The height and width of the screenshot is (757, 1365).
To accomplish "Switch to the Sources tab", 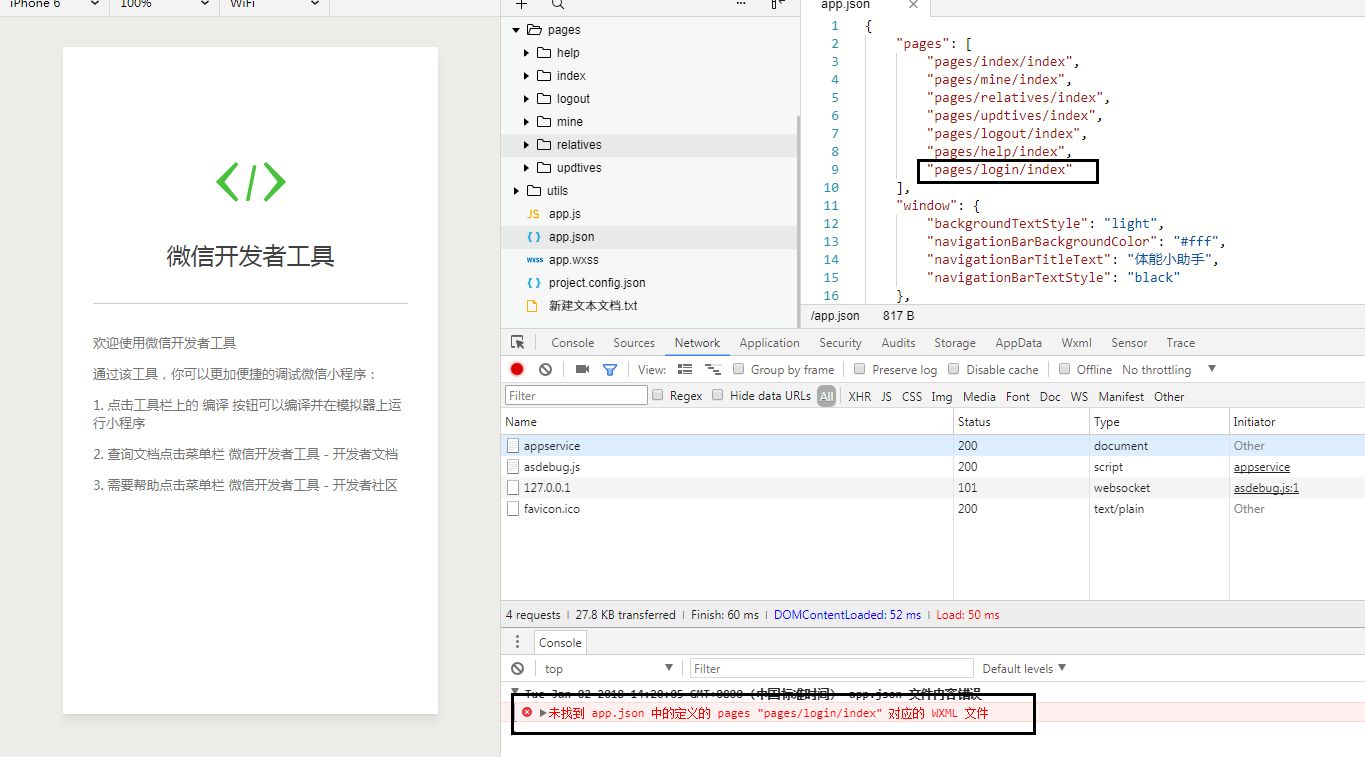I will coord(634,342).
